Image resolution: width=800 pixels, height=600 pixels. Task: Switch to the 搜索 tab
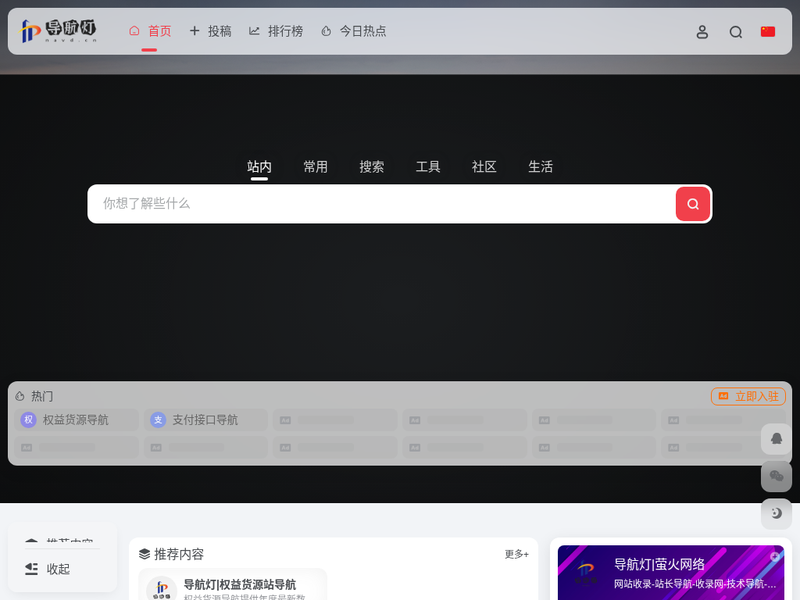pos(371,167)
